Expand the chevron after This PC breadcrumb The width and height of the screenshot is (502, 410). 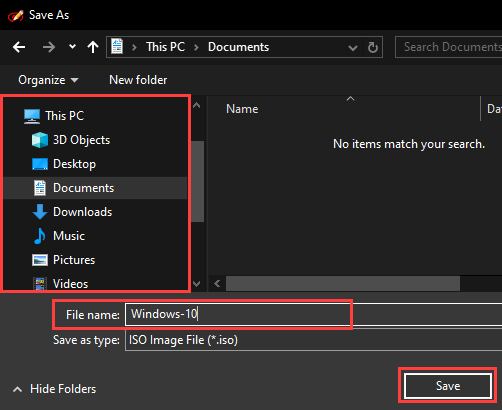click(196, 47)
